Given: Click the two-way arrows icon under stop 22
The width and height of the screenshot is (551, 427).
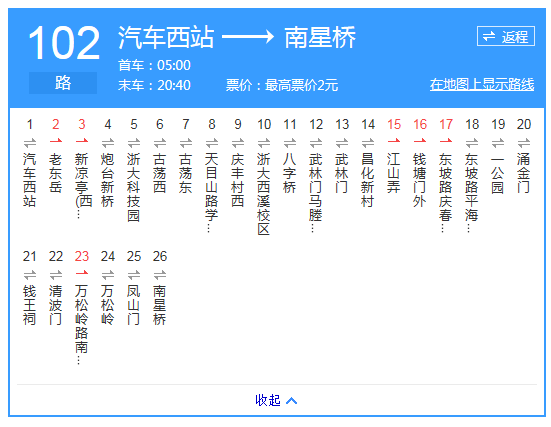Looking at the screenshot, I should tap(56, 274).
